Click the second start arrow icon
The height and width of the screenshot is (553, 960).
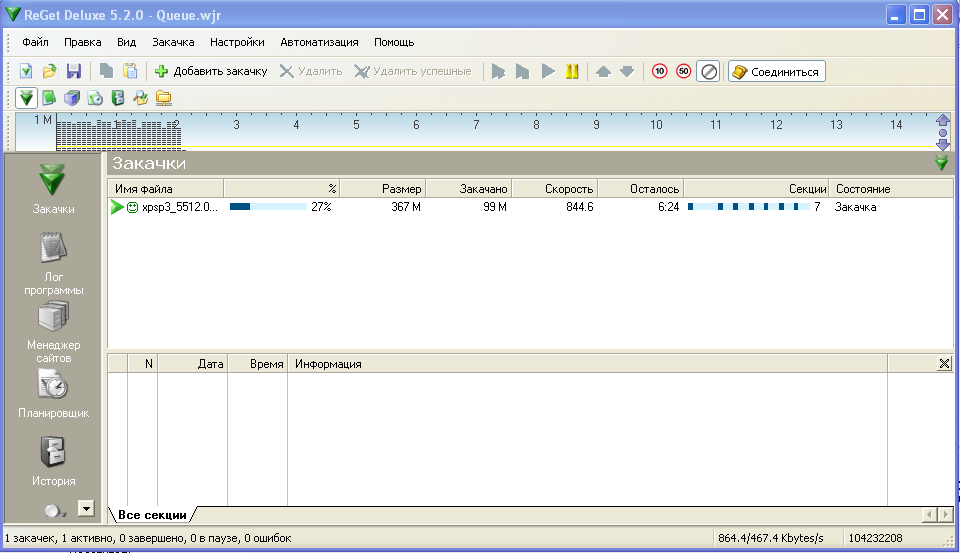[x=522, y=72]
